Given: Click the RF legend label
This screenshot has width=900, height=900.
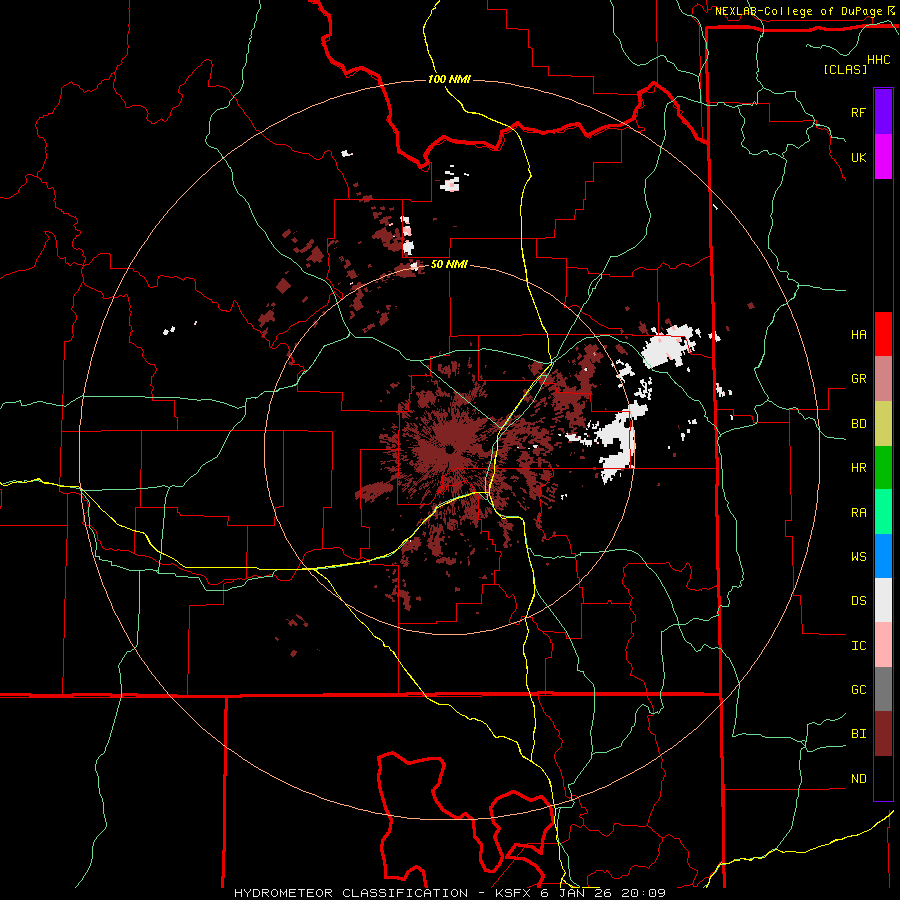Looking at the screenshot, I should [x=858, y=112].
